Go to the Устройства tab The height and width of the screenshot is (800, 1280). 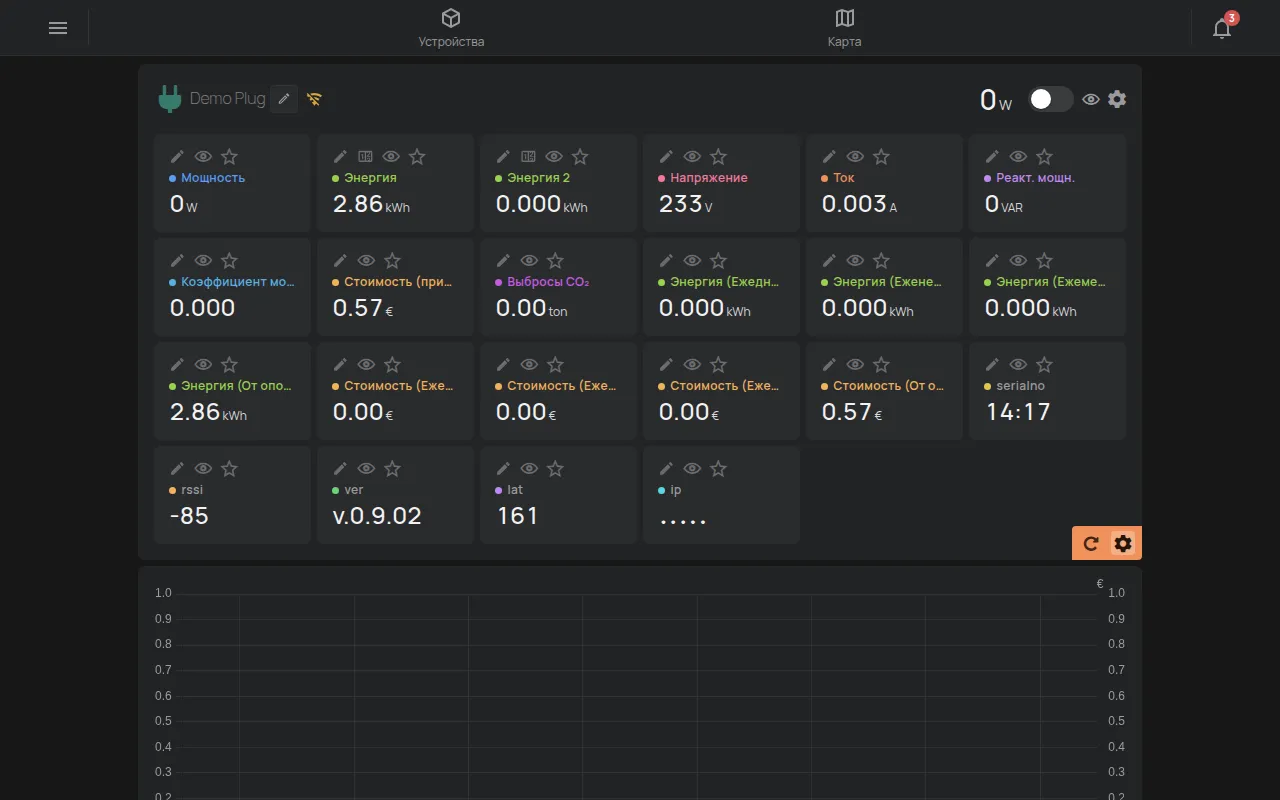point(451,28)
